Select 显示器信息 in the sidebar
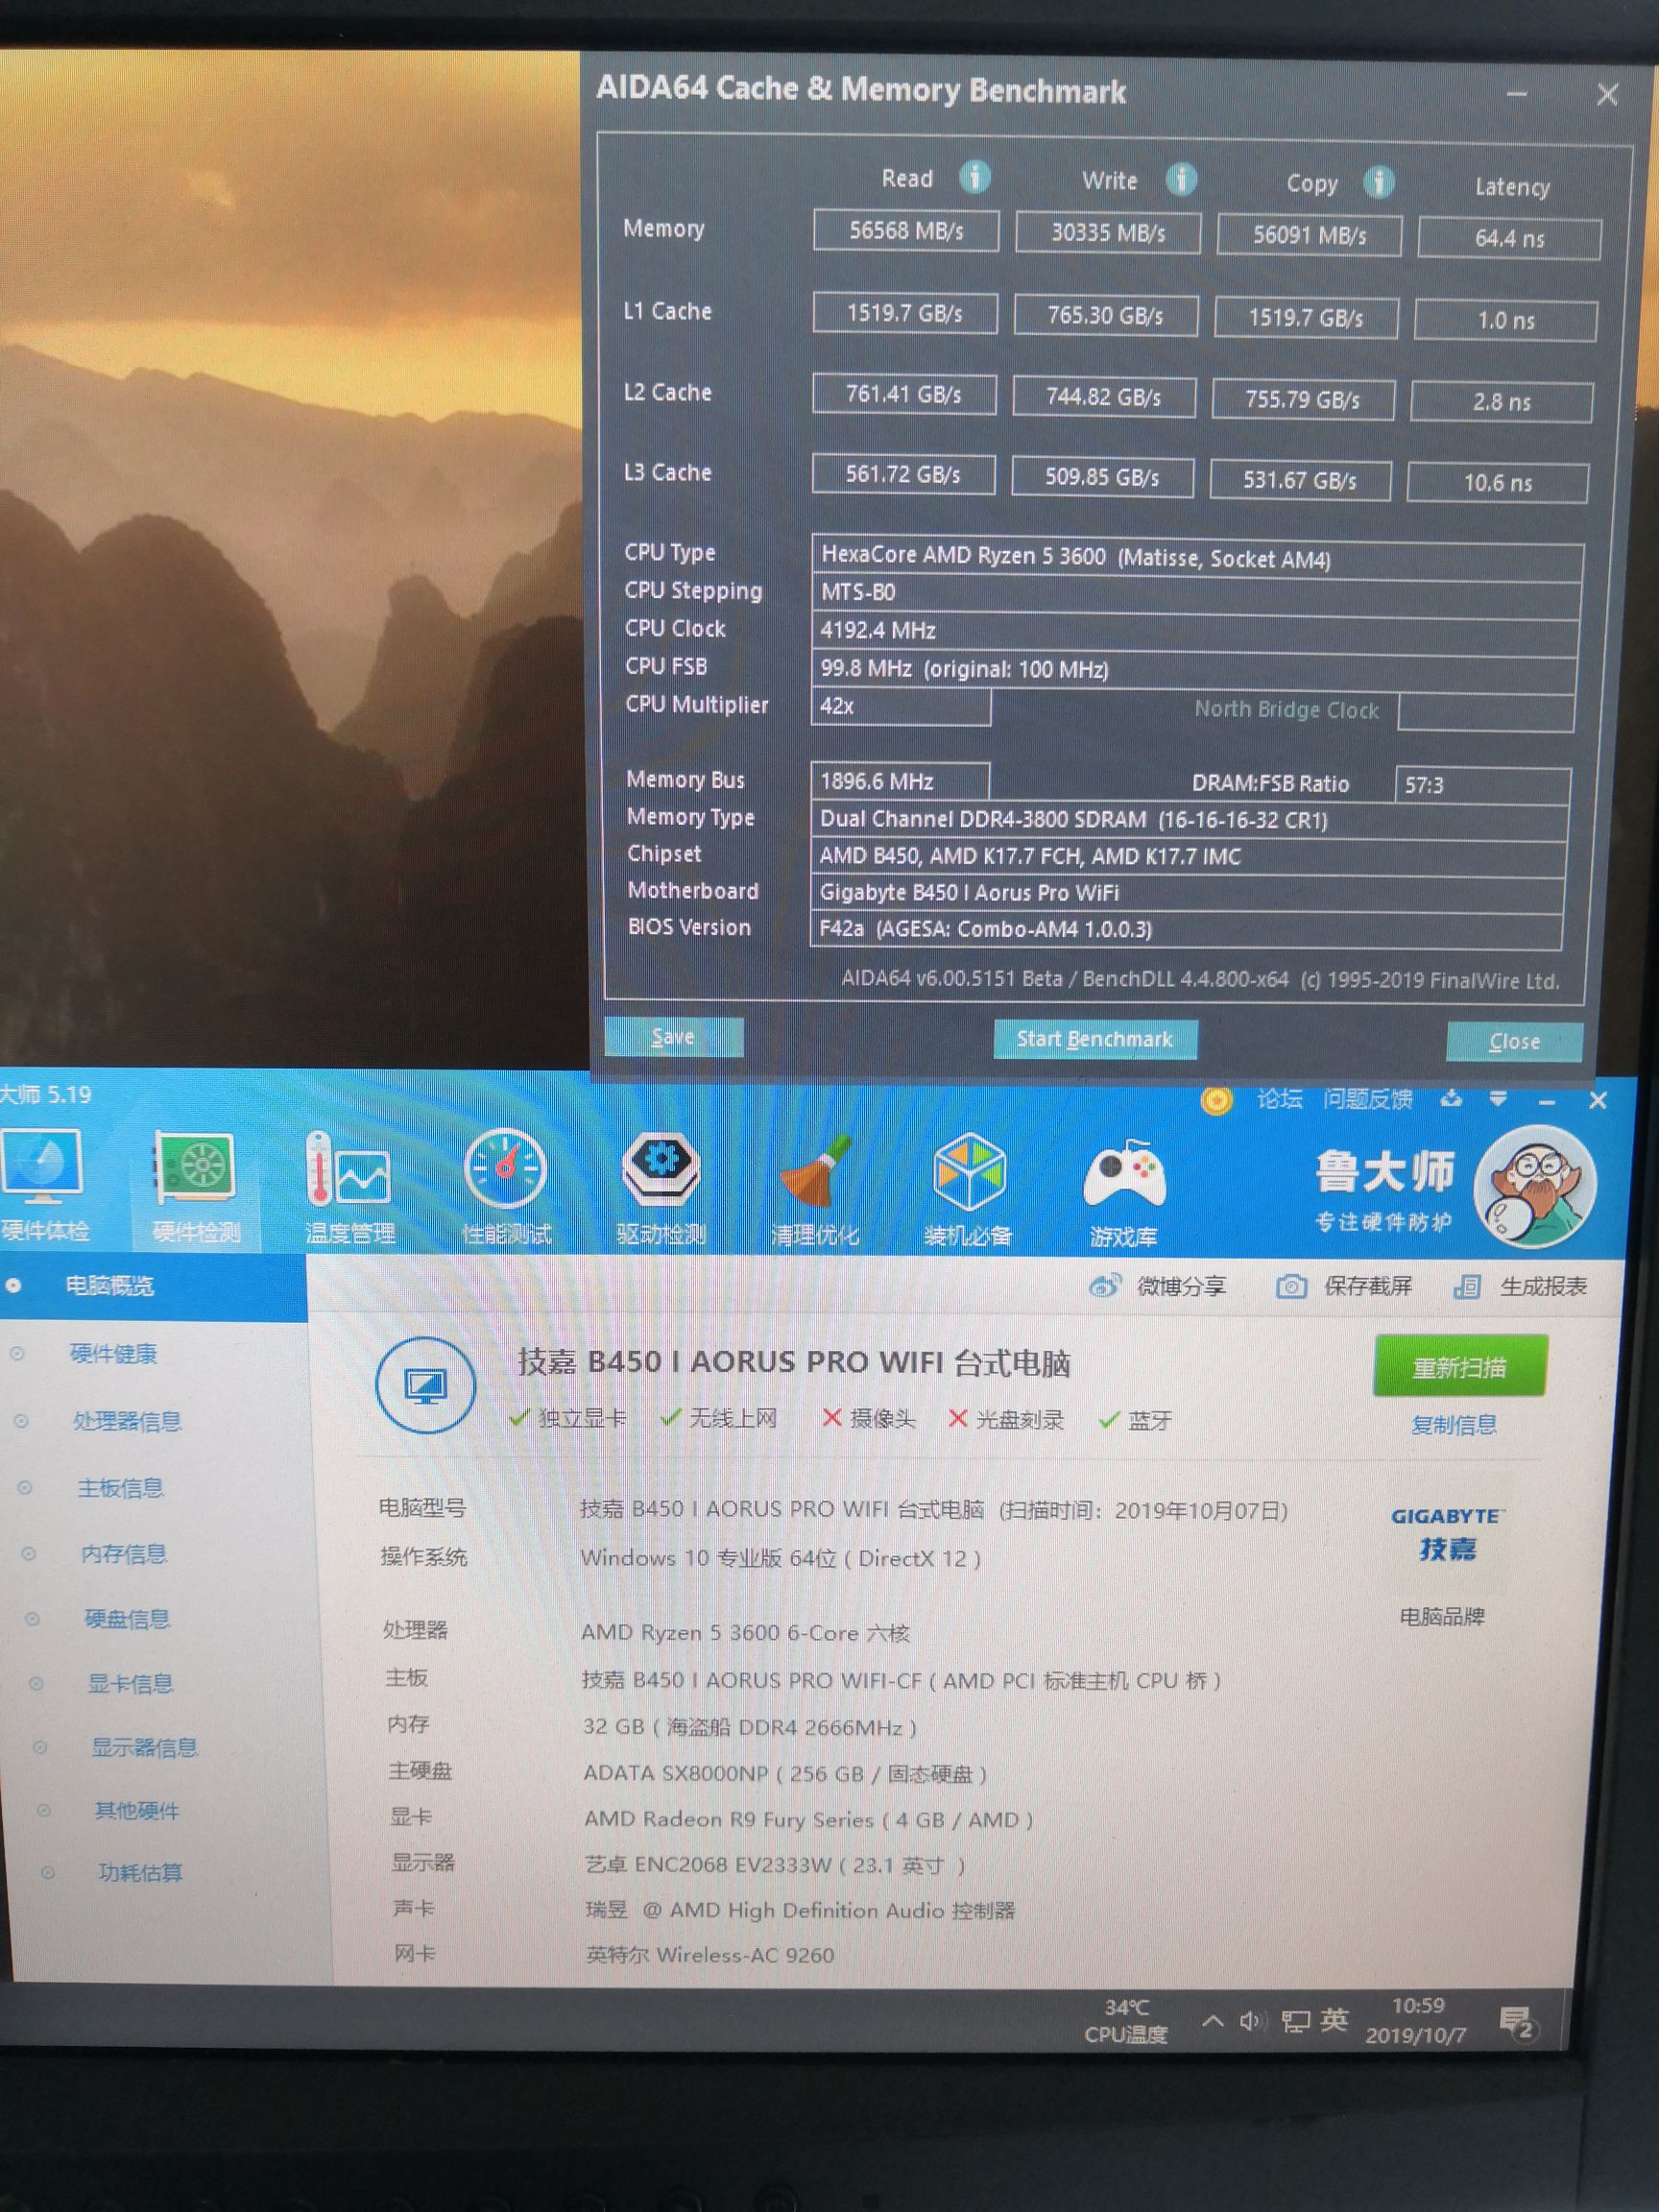The width and height of the screenshot is (1659, 2212). coord(144,1748)
